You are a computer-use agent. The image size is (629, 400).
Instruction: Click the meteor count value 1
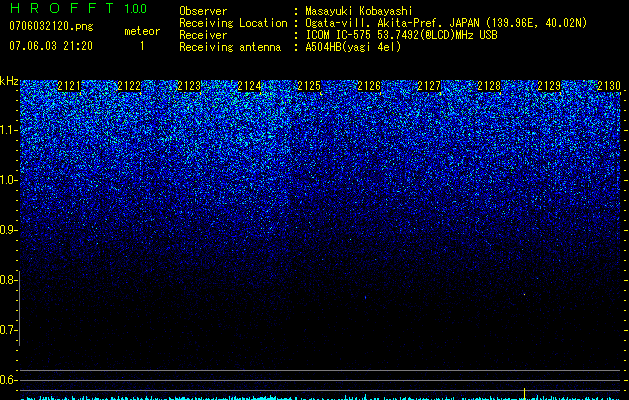pyautogui.click(x=142, y=46)
